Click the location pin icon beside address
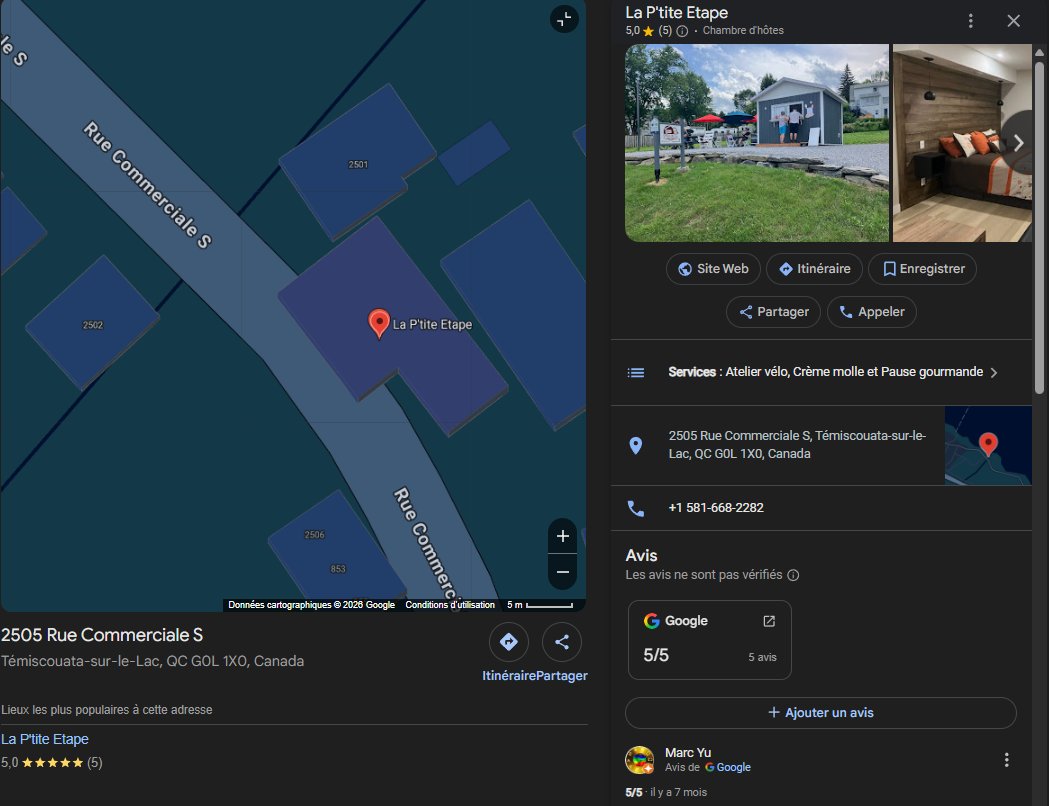This screenshot has height=806, width=1049. click(636, 445)
